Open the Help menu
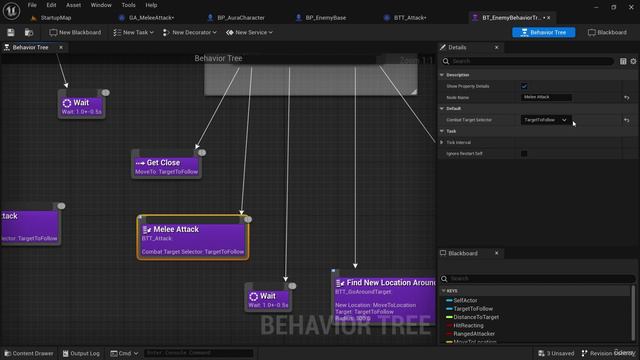 pyautogui.click(x=151, y=5)
